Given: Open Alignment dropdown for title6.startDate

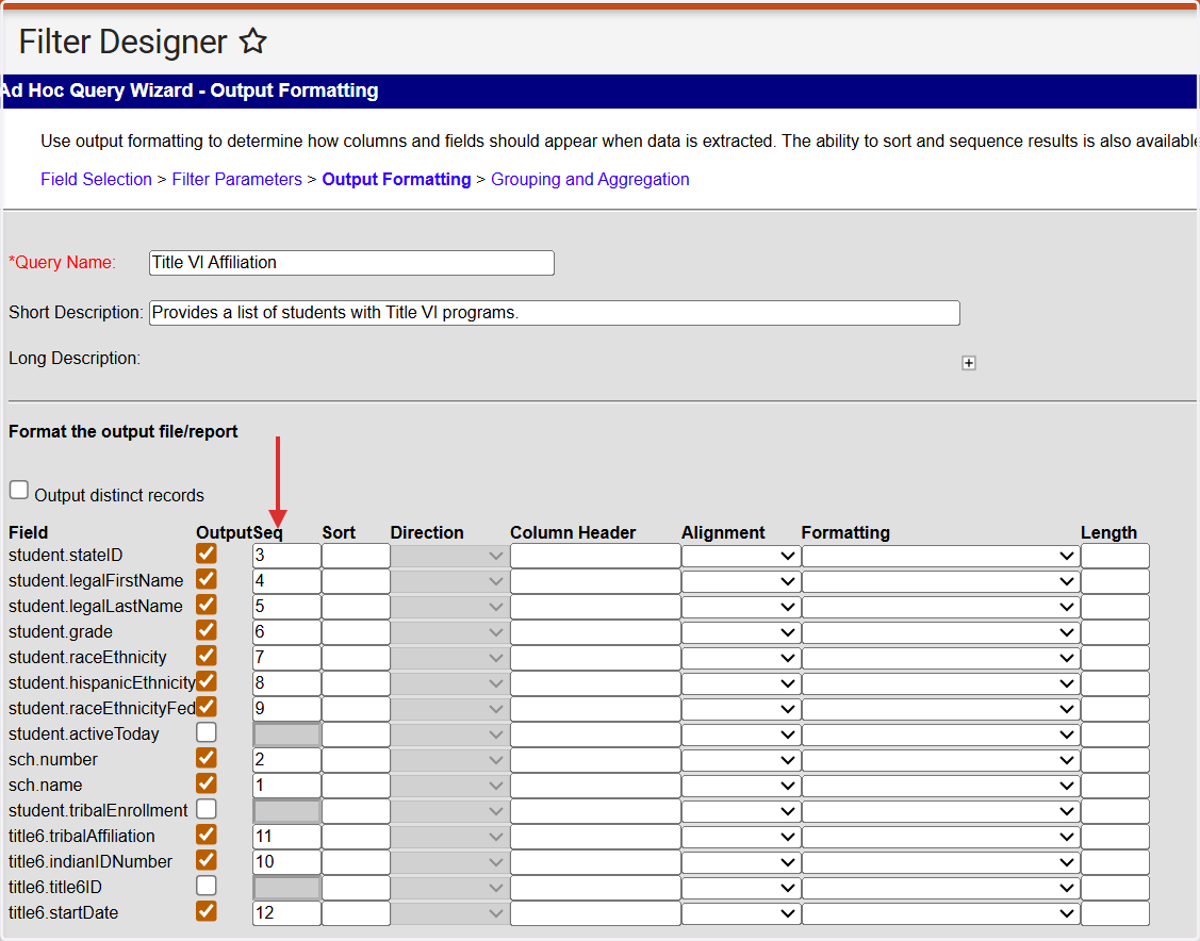Looking at the screenshot, I should tap(741, 913).
